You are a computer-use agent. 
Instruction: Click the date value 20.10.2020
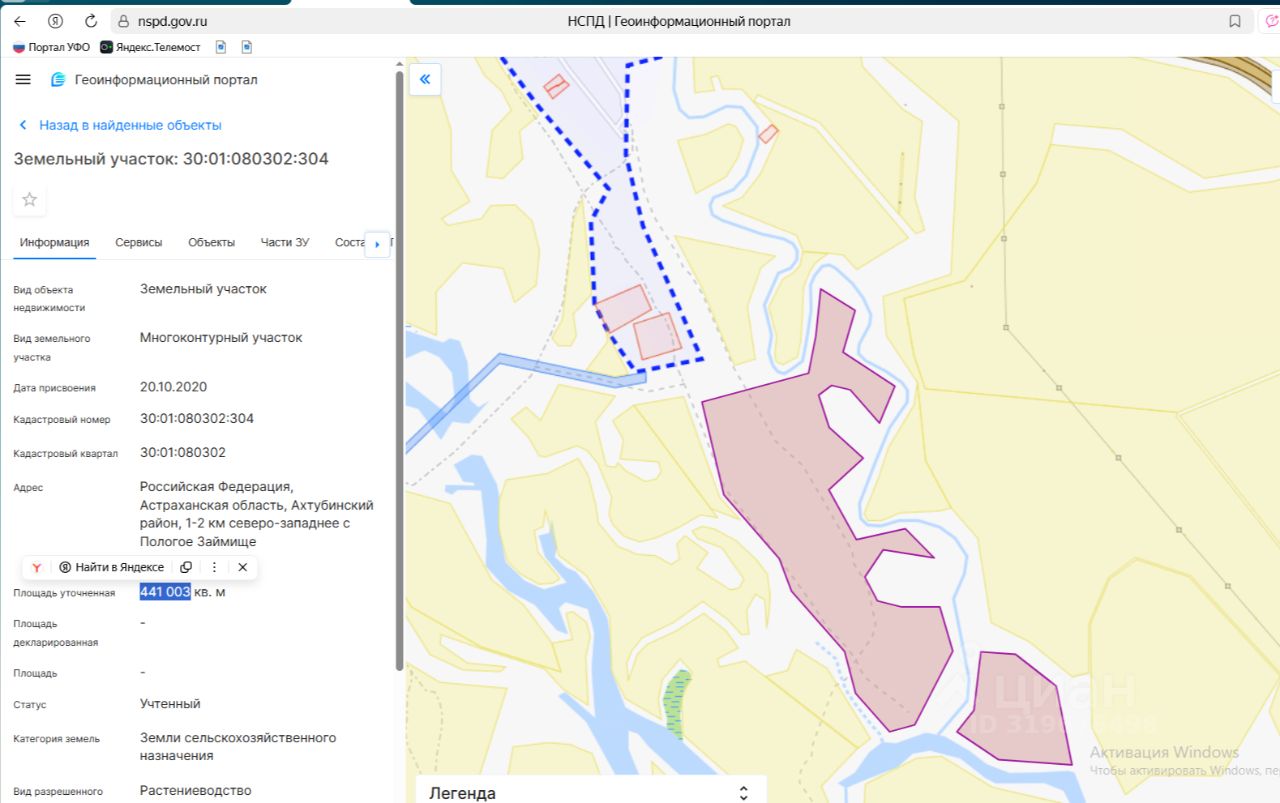tap(173, 386)
